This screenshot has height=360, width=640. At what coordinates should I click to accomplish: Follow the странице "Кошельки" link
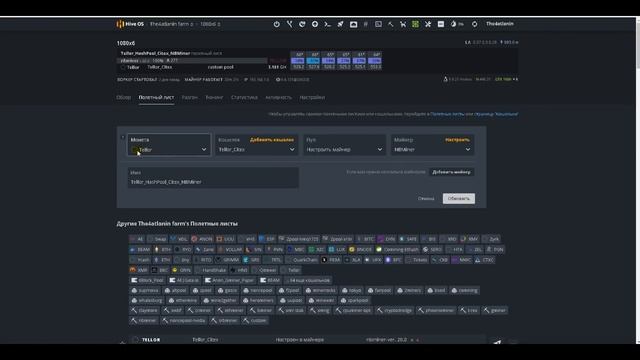(x=496, y=114)
